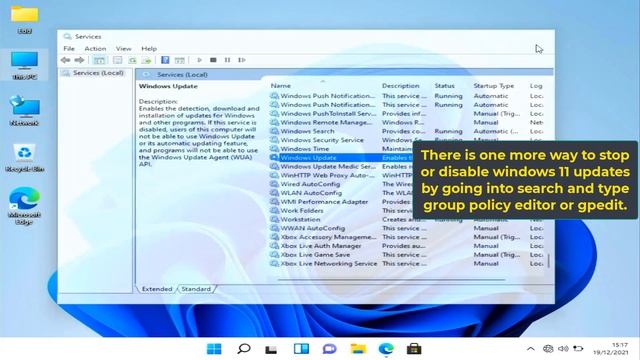Open the View menu

[x=123, y=48]
